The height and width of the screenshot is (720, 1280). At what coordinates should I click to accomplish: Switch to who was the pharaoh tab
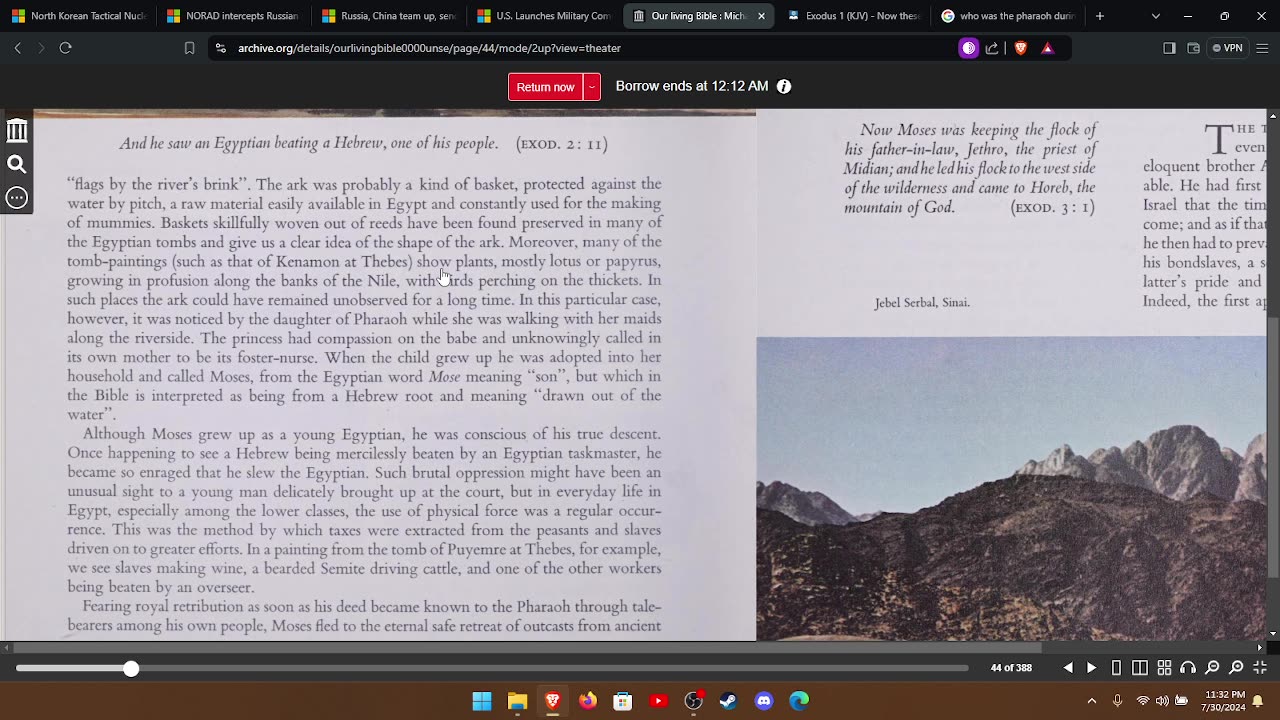point(1009,16)
